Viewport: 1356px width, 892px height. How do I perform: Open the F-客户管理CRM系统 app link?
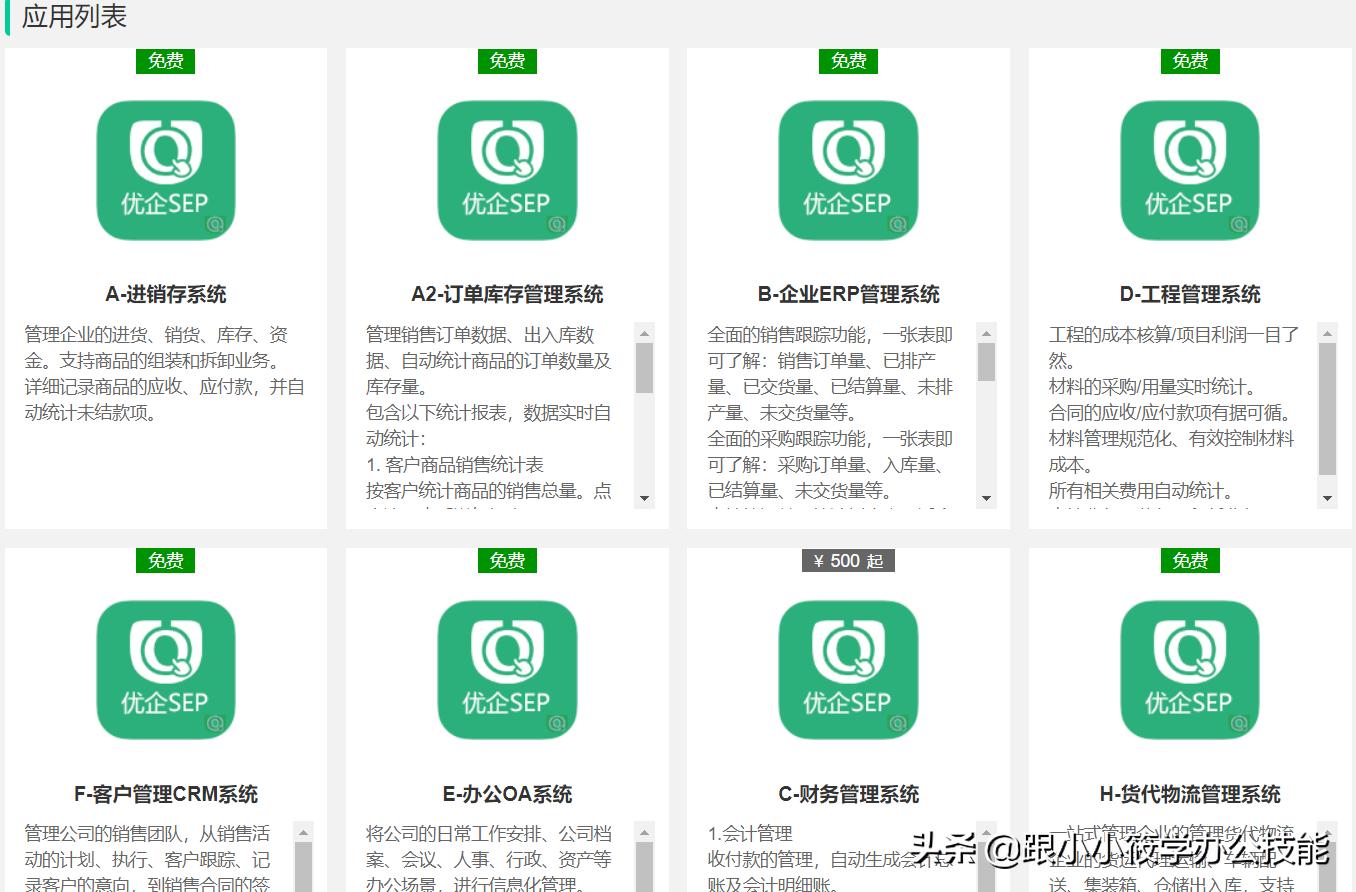click(165, 793)
